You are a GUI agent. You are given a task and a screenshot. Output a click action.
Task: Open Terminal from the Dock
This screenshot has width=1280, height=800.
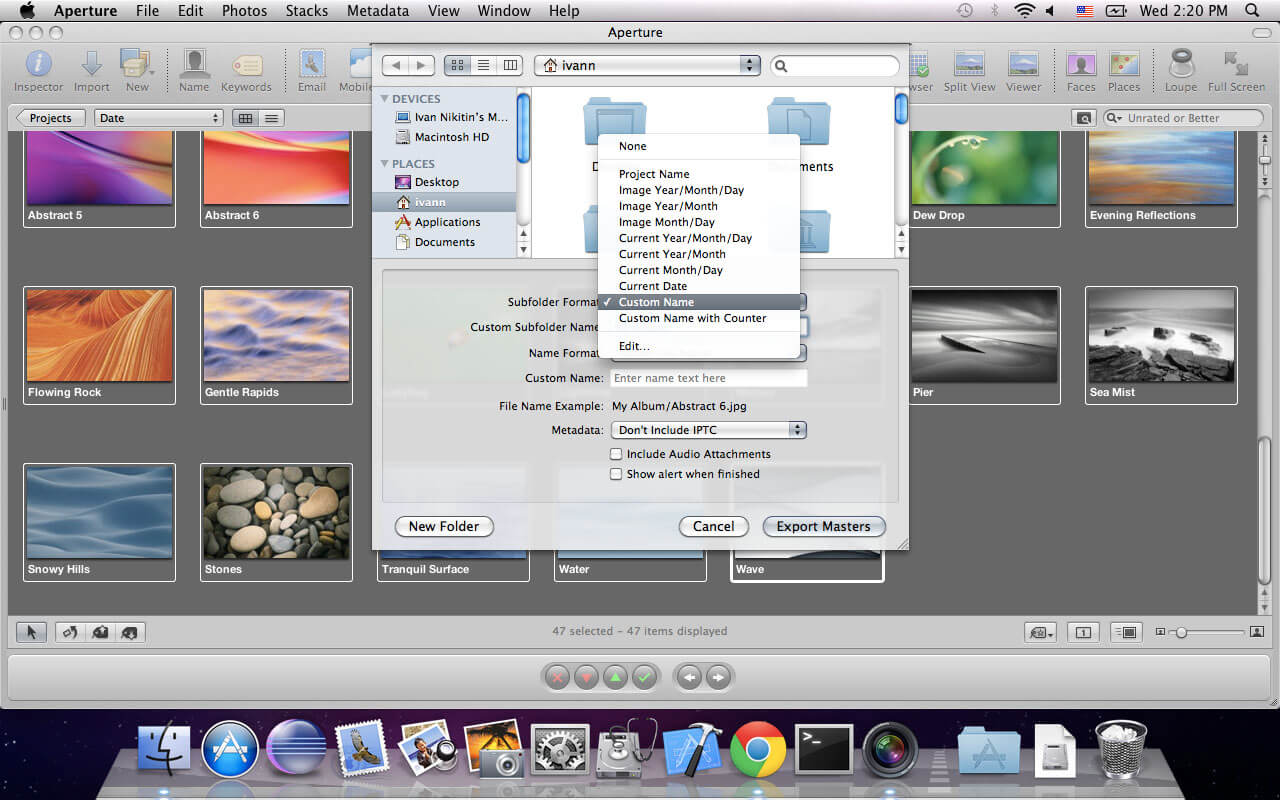tap(824, 748)
